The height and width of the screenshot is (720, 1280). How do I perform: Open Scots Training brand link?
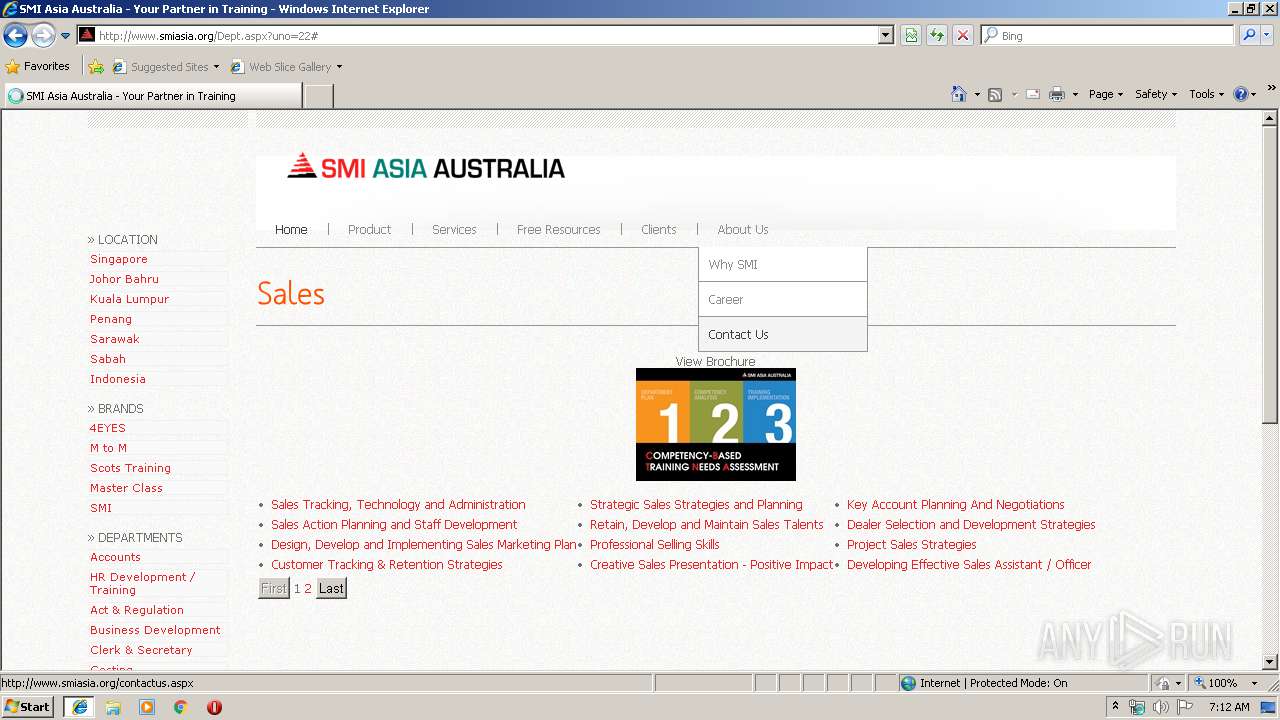(130, 468)
